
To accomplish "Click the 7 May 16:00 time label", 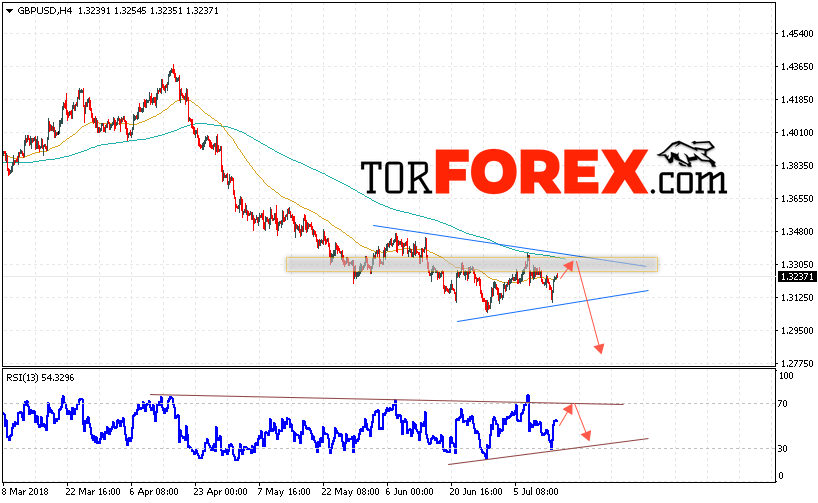I will pos(284,492).
